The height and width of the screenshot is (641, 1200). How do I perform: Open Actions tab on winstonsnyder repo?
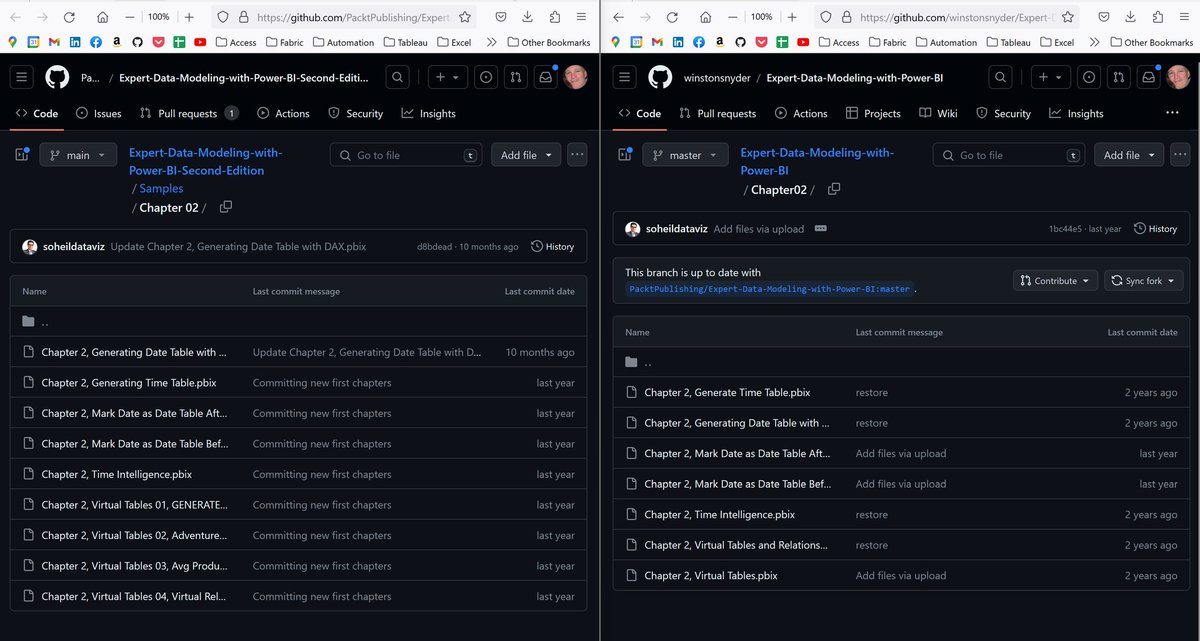click(801, 113)
